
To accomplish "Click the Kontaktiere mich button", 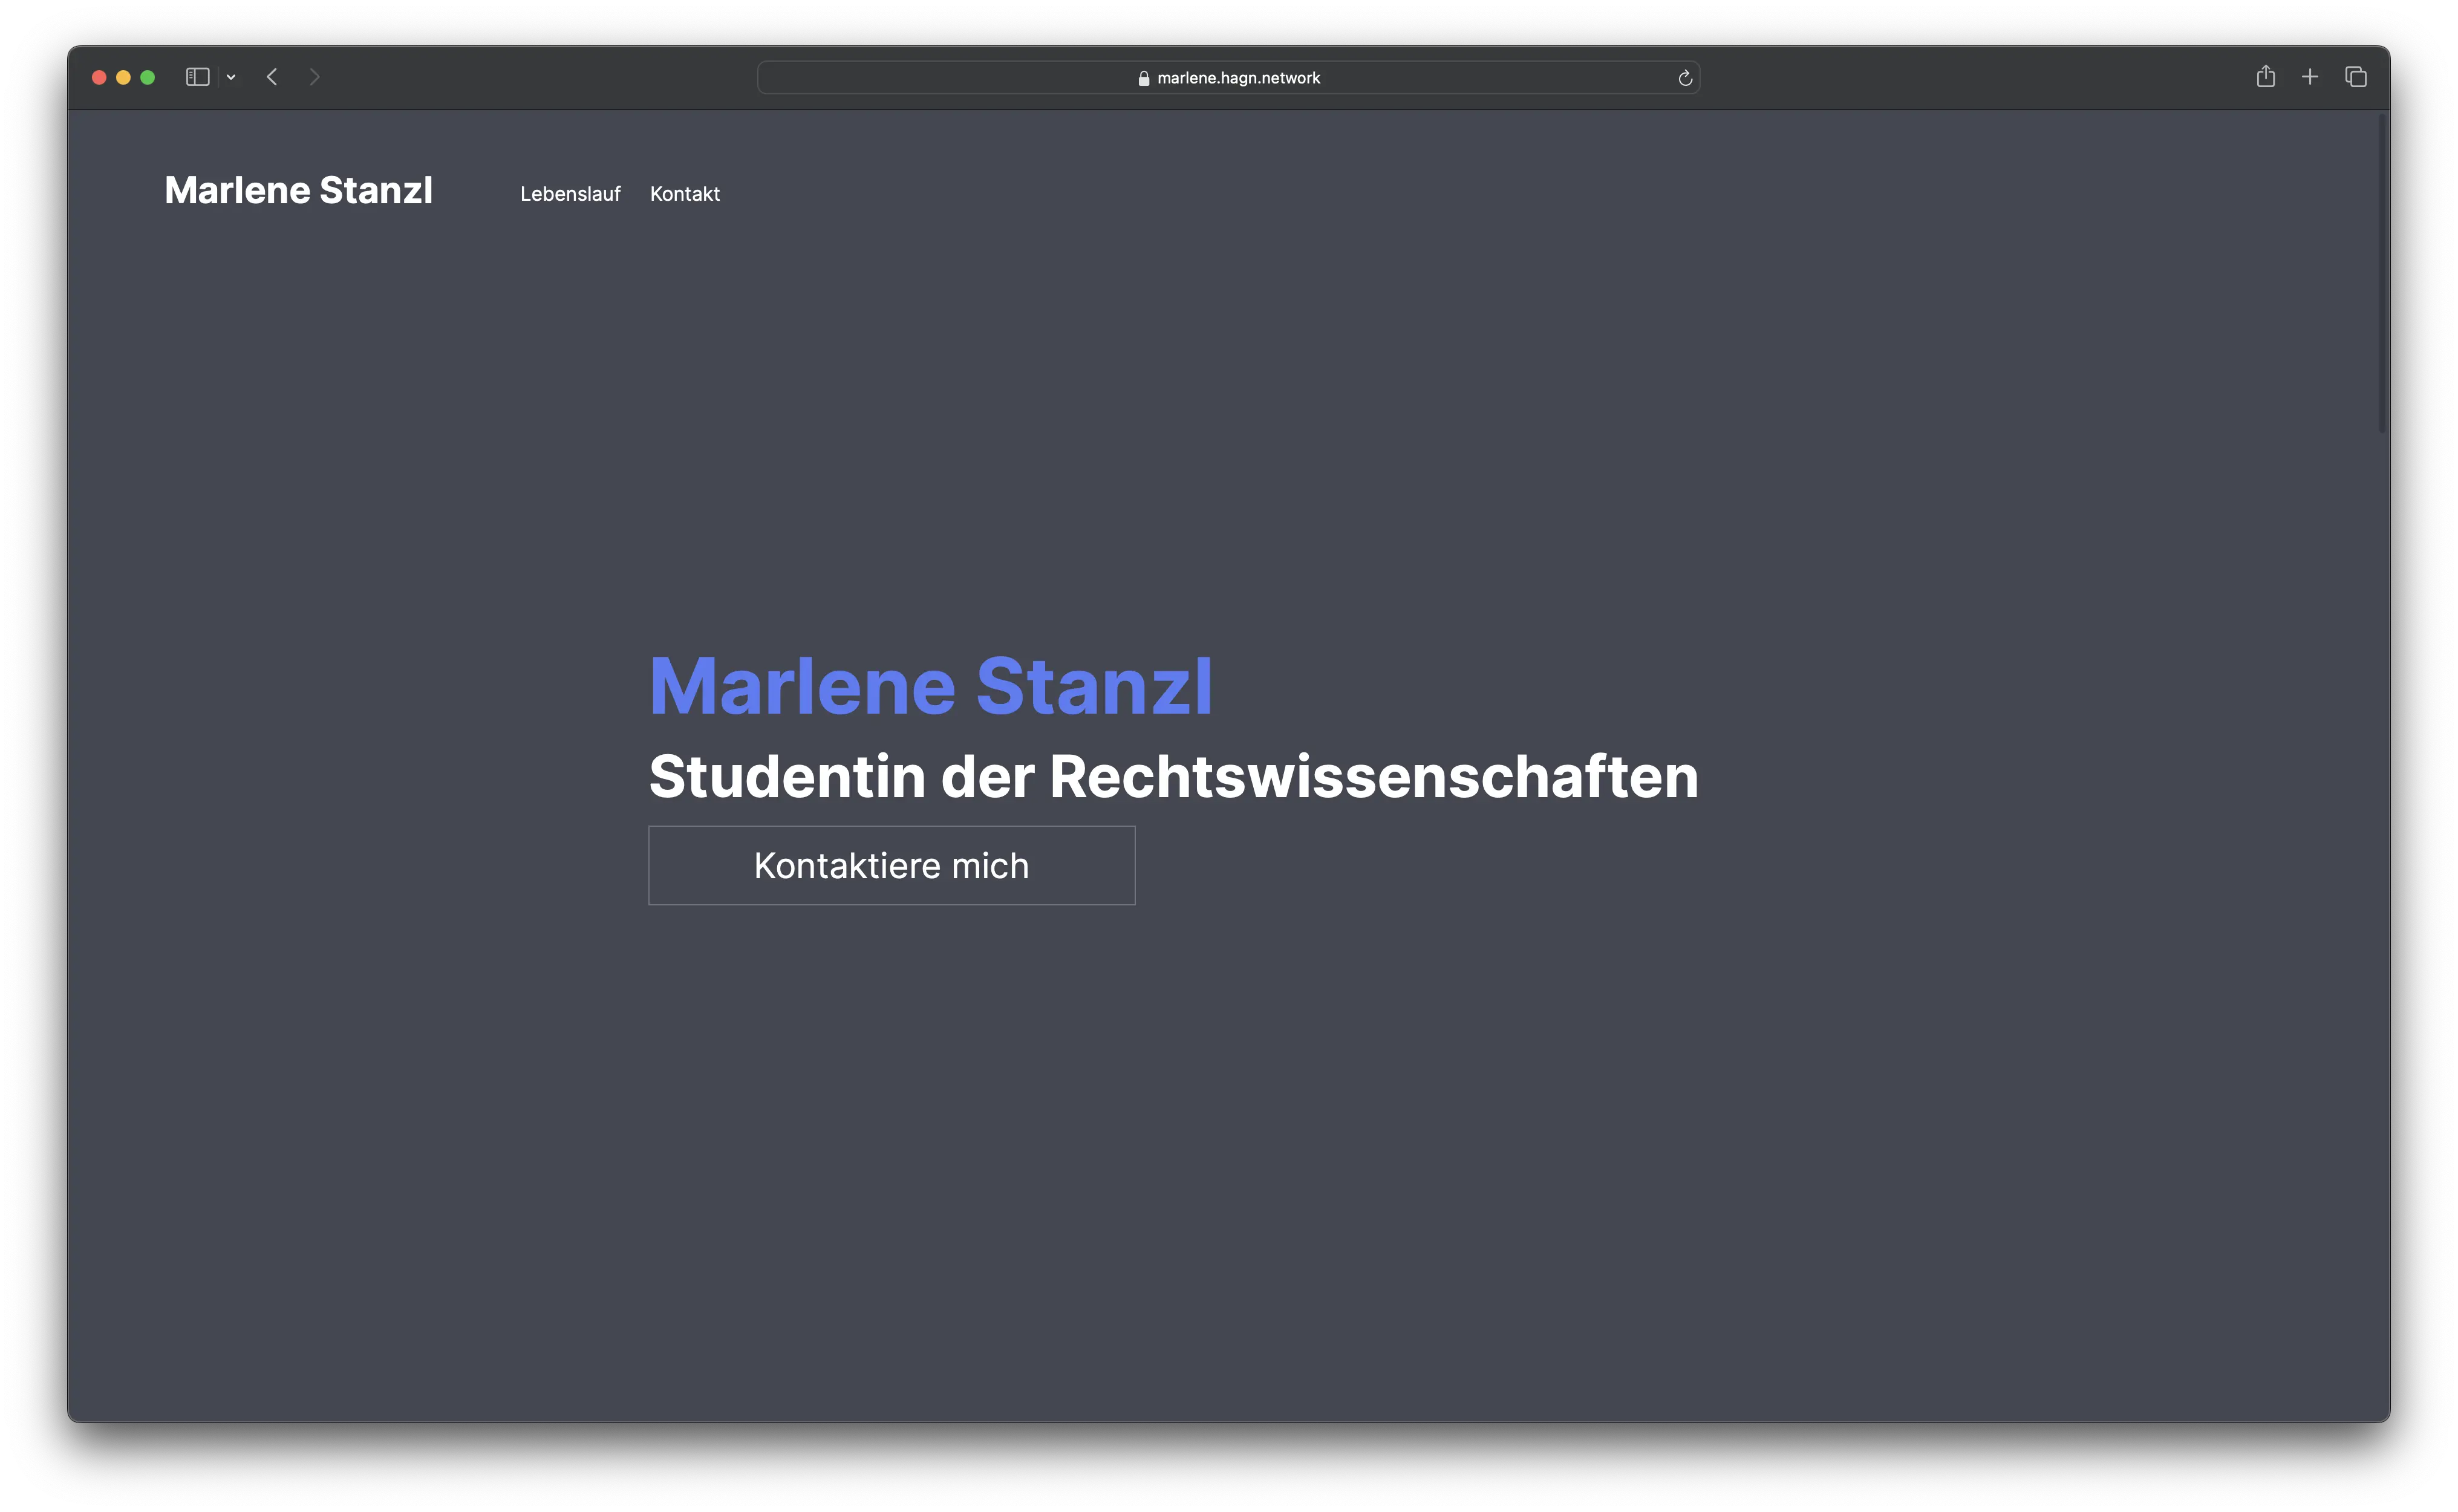I will pyautogui.click(x=891, y=865).
